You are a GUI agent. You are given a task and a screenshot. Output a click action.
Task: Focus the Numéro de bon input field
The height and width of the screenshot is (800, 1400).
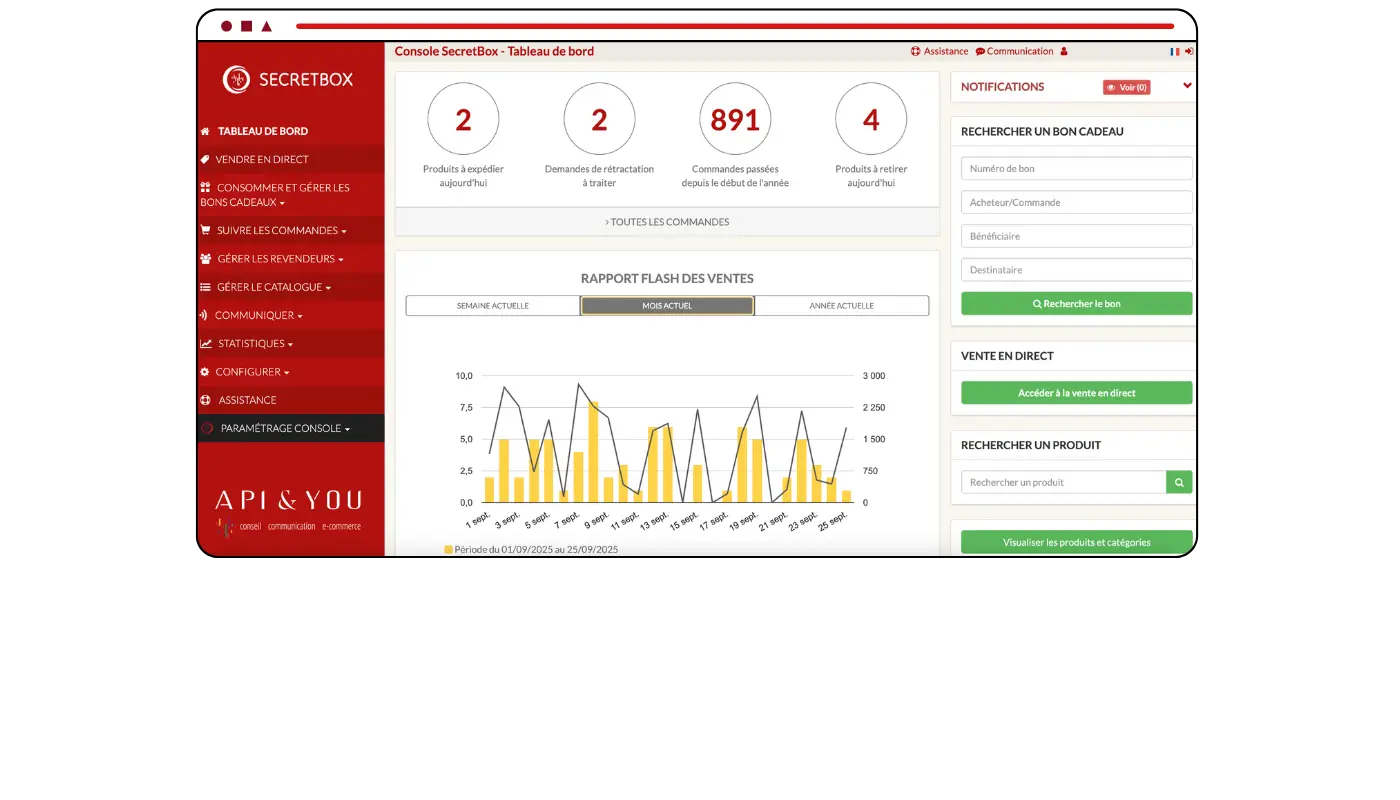(1076, 169)
